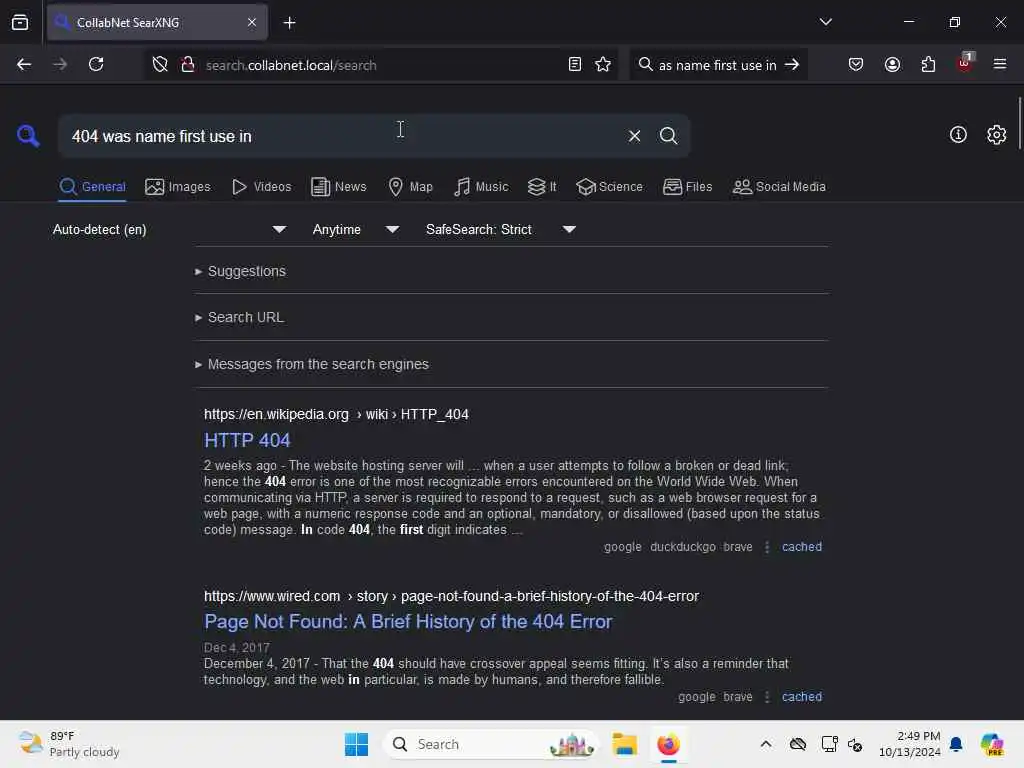Viewport: 1024px width, 768px height.
Task: Switch to Videos category
Action: coord(261,187)
